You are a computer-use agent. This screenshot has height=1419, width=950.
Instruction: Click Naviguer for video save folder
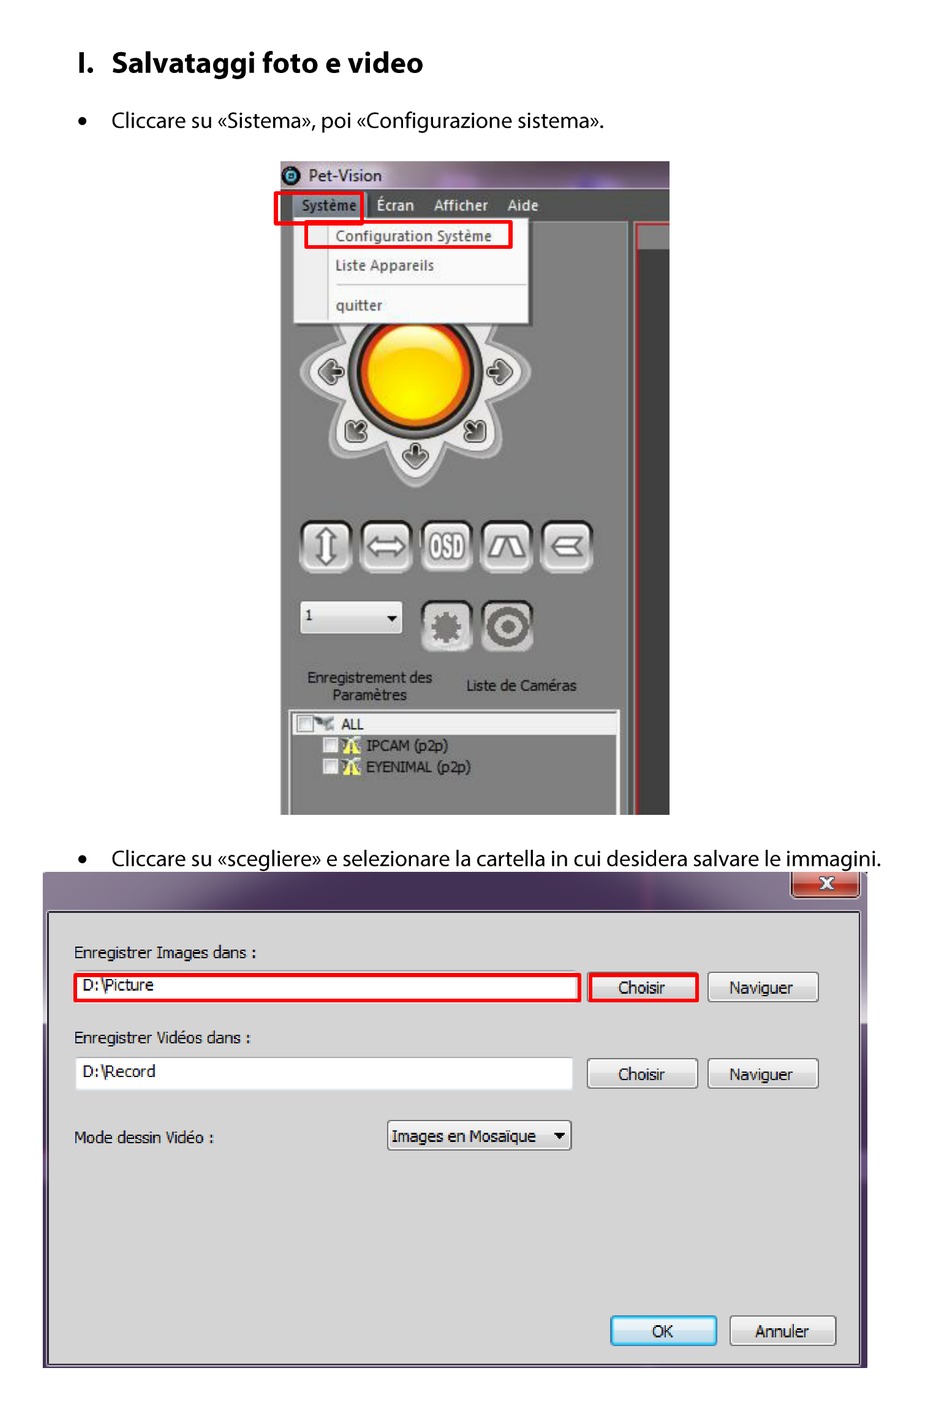click(762, 1074)
